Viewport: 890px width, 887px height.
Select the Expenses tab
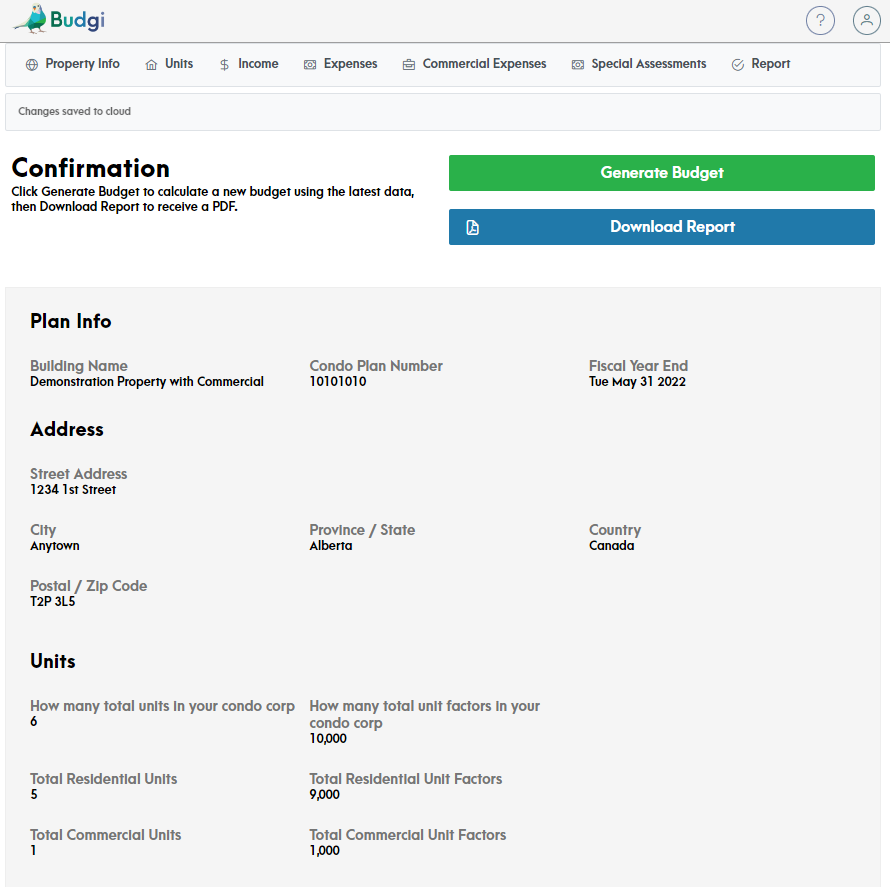click(x=341, y=64)
